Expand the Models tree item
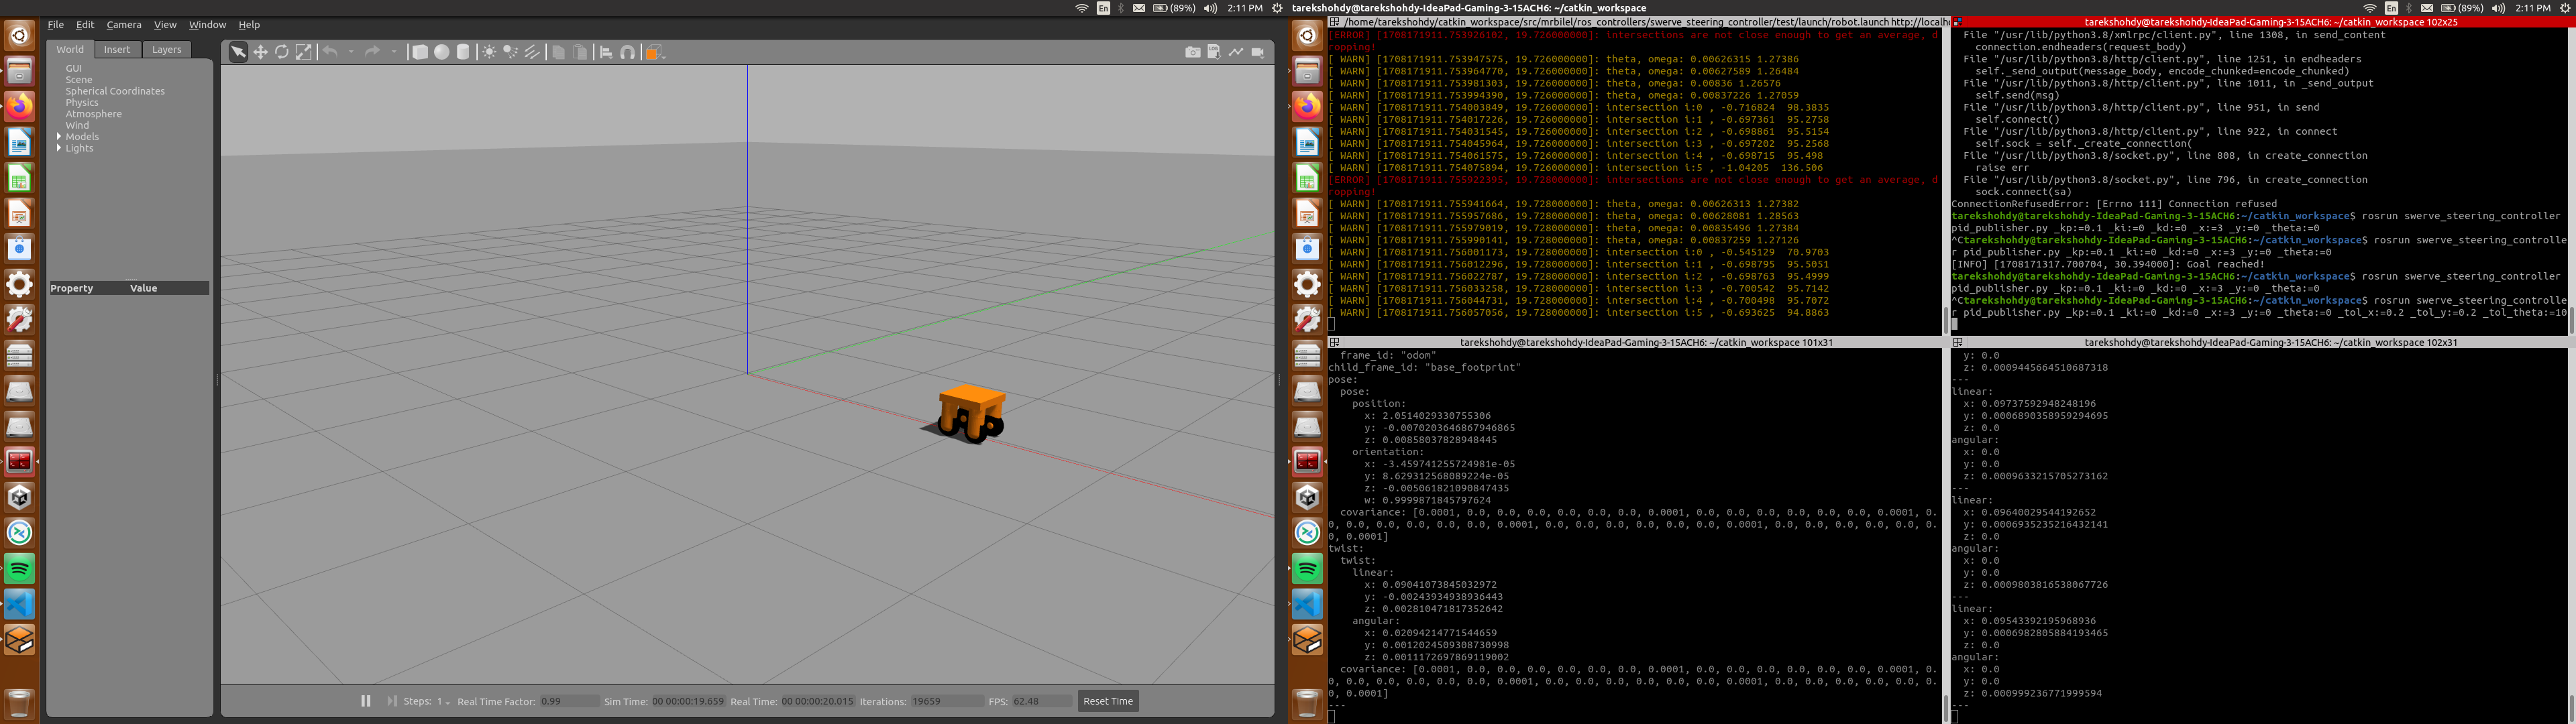The width and height of the screenshot is (2576, 724). (59, 137)
